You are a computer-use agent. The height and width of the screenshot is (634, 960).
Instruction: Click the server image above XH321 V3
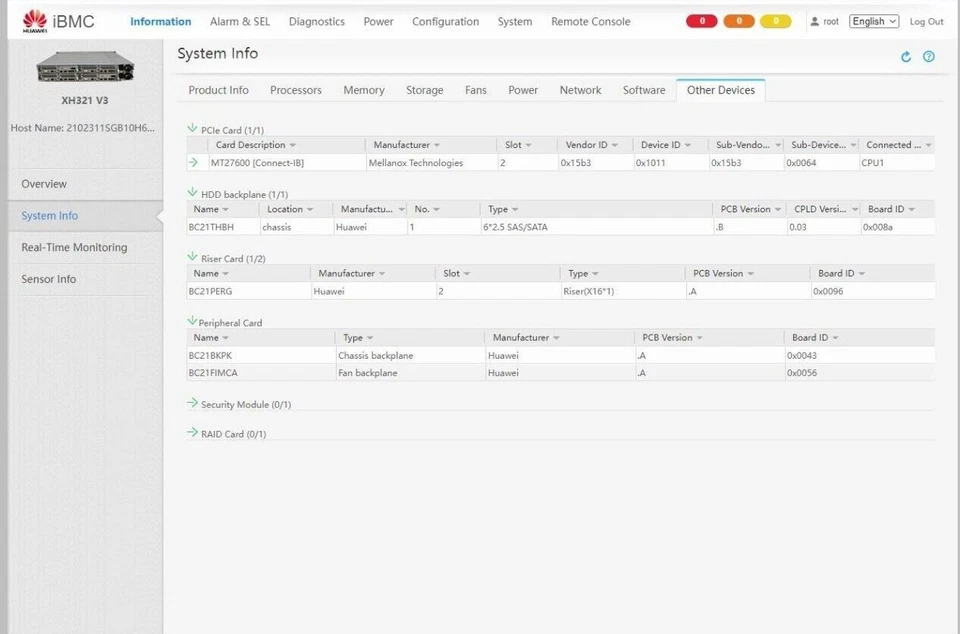pyautogui.click(x=84, y=67)
